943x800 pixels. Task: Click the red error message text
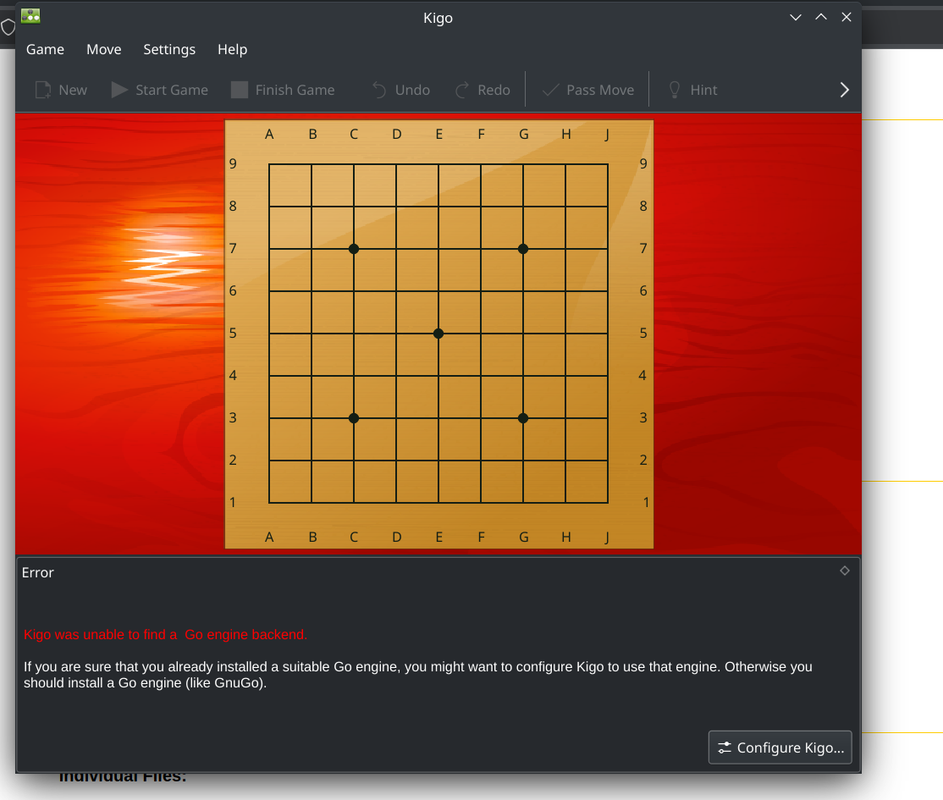[x=165, y=635]
